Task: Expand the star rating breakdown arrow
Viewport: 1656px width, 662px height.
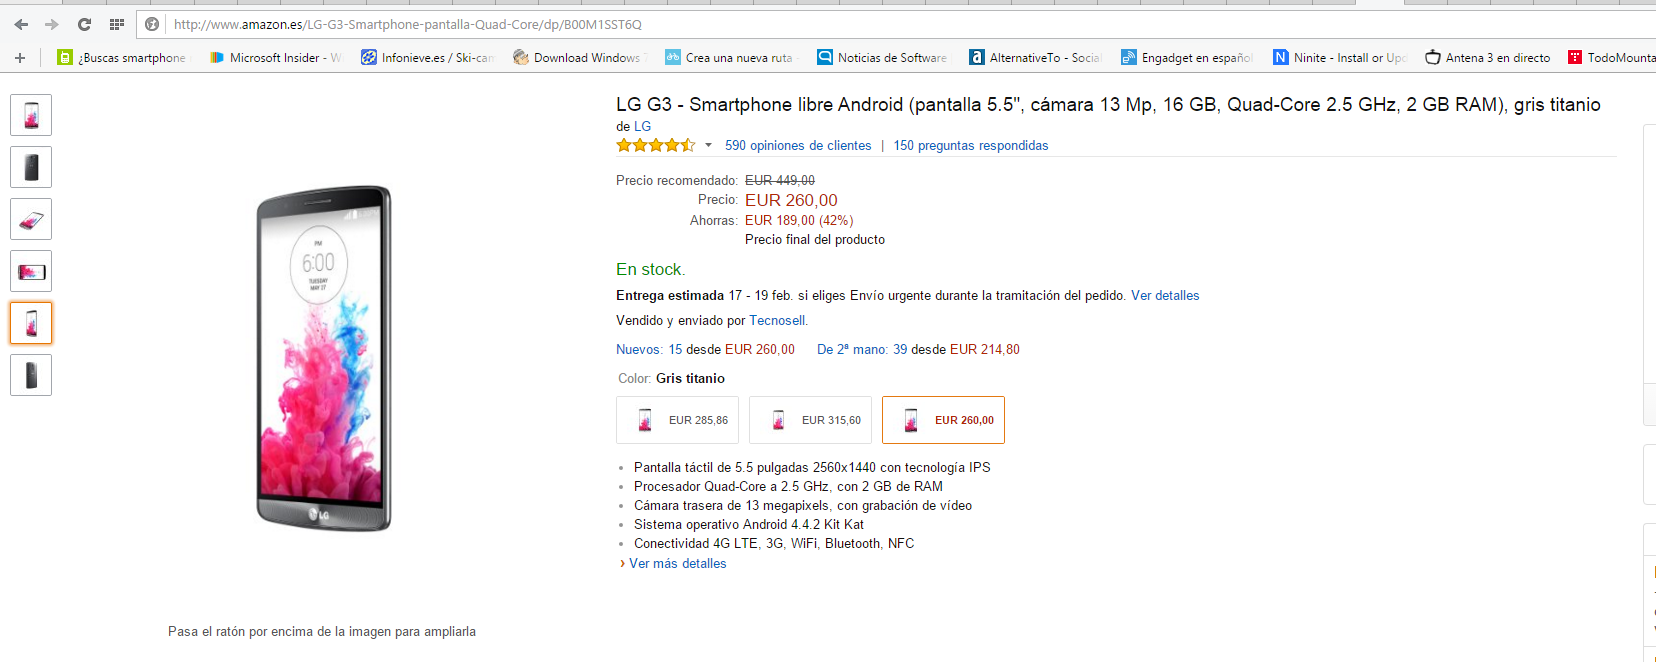Action: coord(708,146)
